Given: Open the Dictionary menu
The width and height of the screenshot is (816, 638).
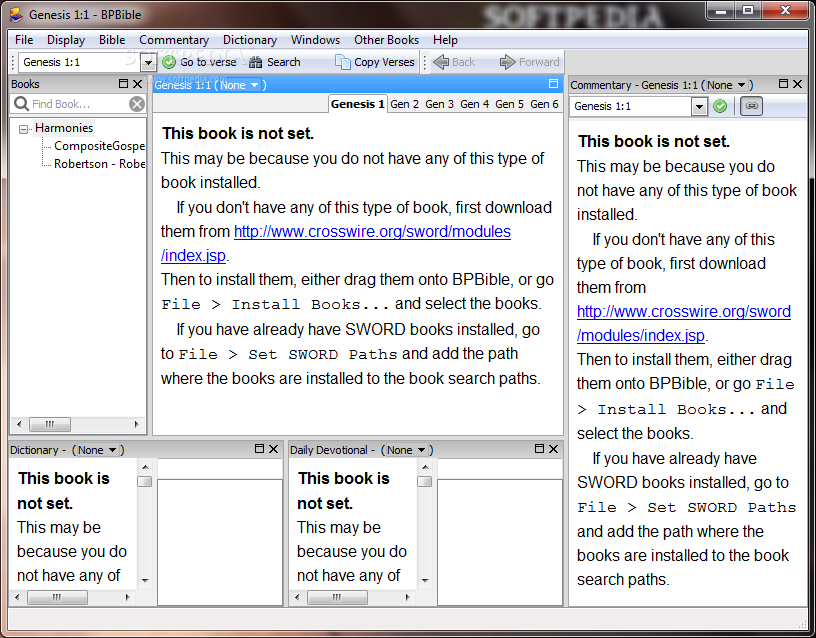Looking at the screenshot, I should click(250, 40).
